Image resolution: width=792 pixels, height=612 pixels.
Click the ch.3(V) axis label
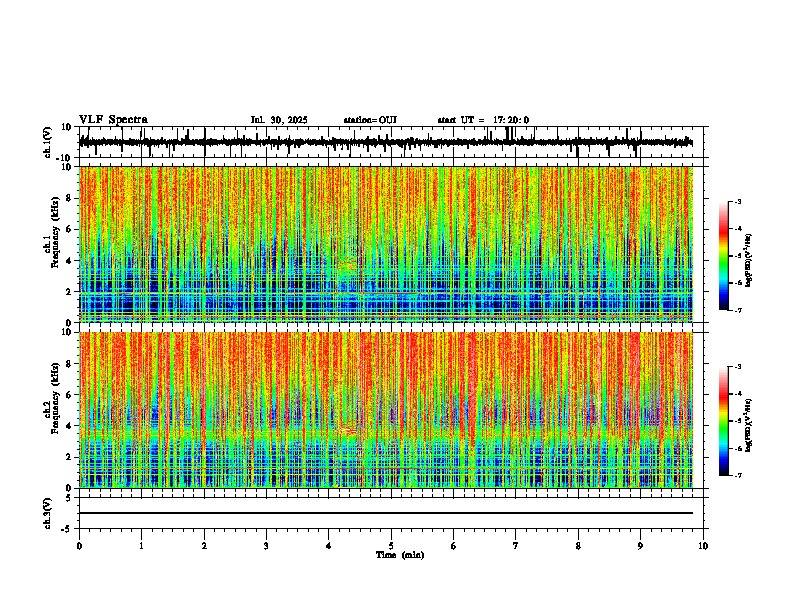48,513
